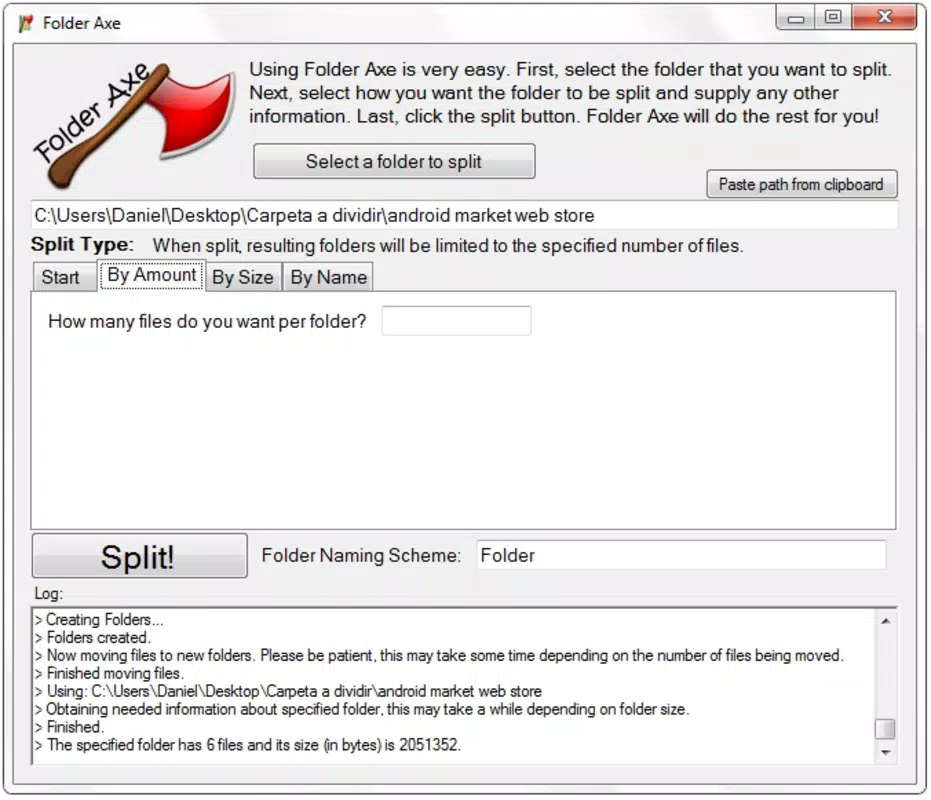The width and height of the screenshot is (931, 800).
Task: Click log line '> Finished moving files.'
Action: click(x=109, y=673)
